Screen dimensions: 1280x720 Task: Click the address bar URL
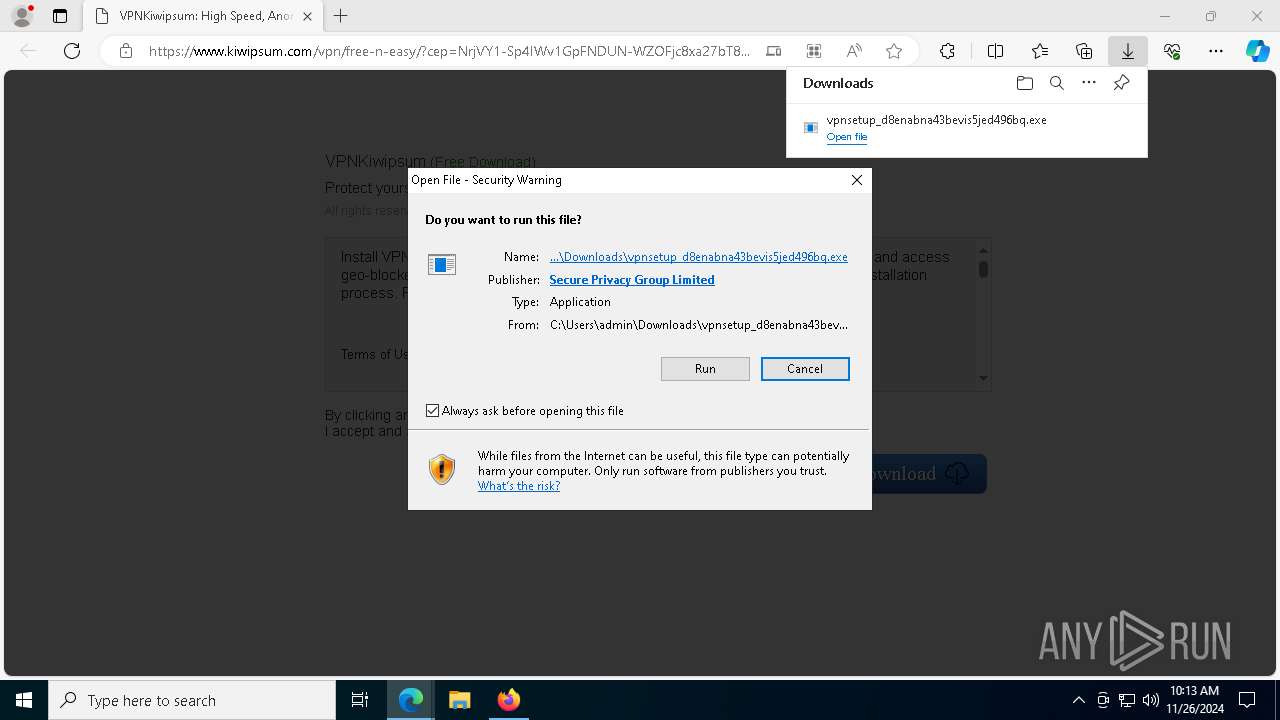449,51
